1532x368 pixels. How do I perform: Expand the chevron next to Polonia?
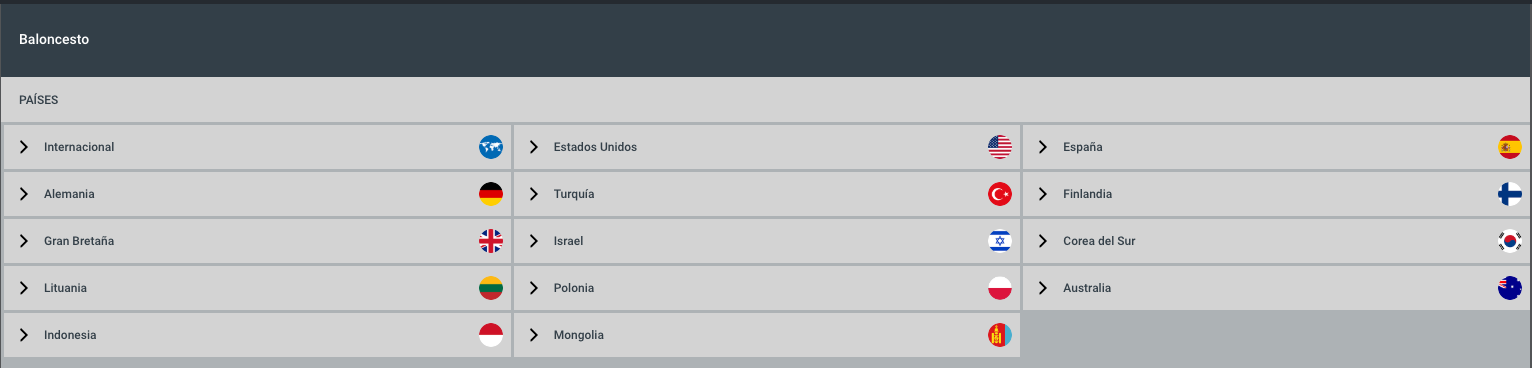tap(534, 288)
